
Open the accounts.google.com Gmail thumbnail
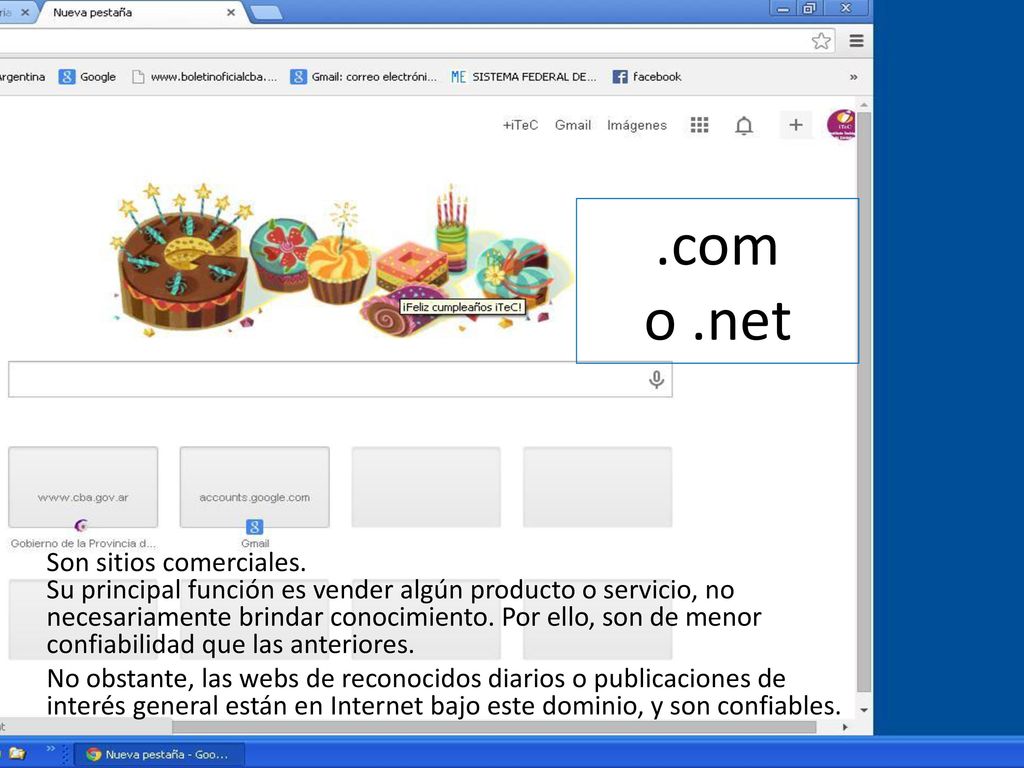coord(255,487)
